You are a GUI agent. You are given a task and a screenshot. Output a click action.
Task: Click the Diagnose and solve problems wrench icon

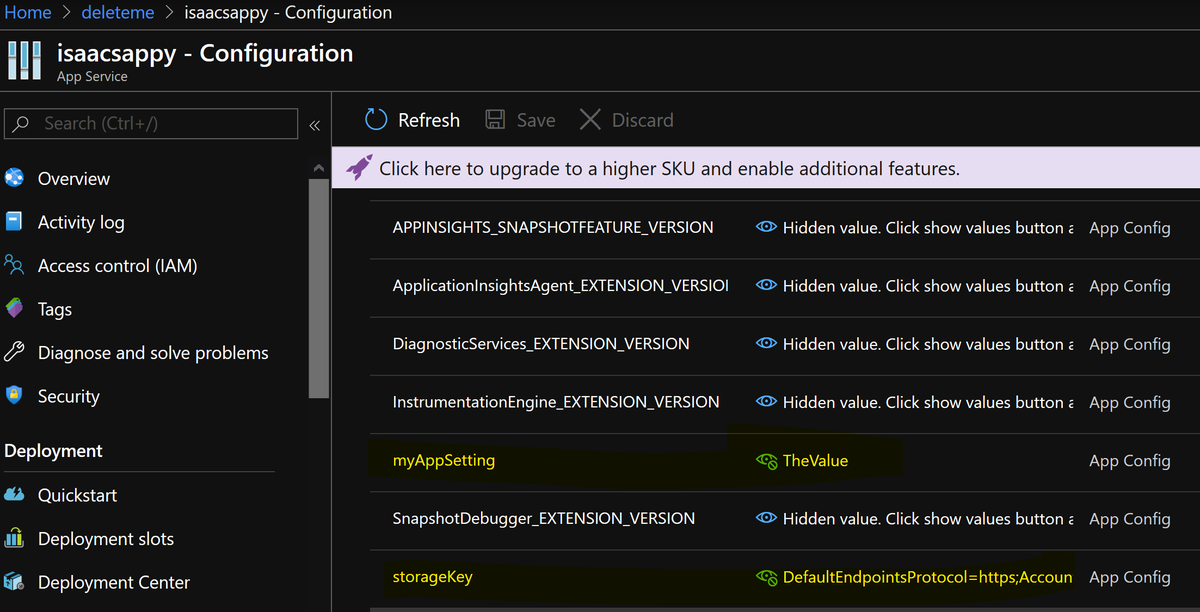[x=14, y=352]
